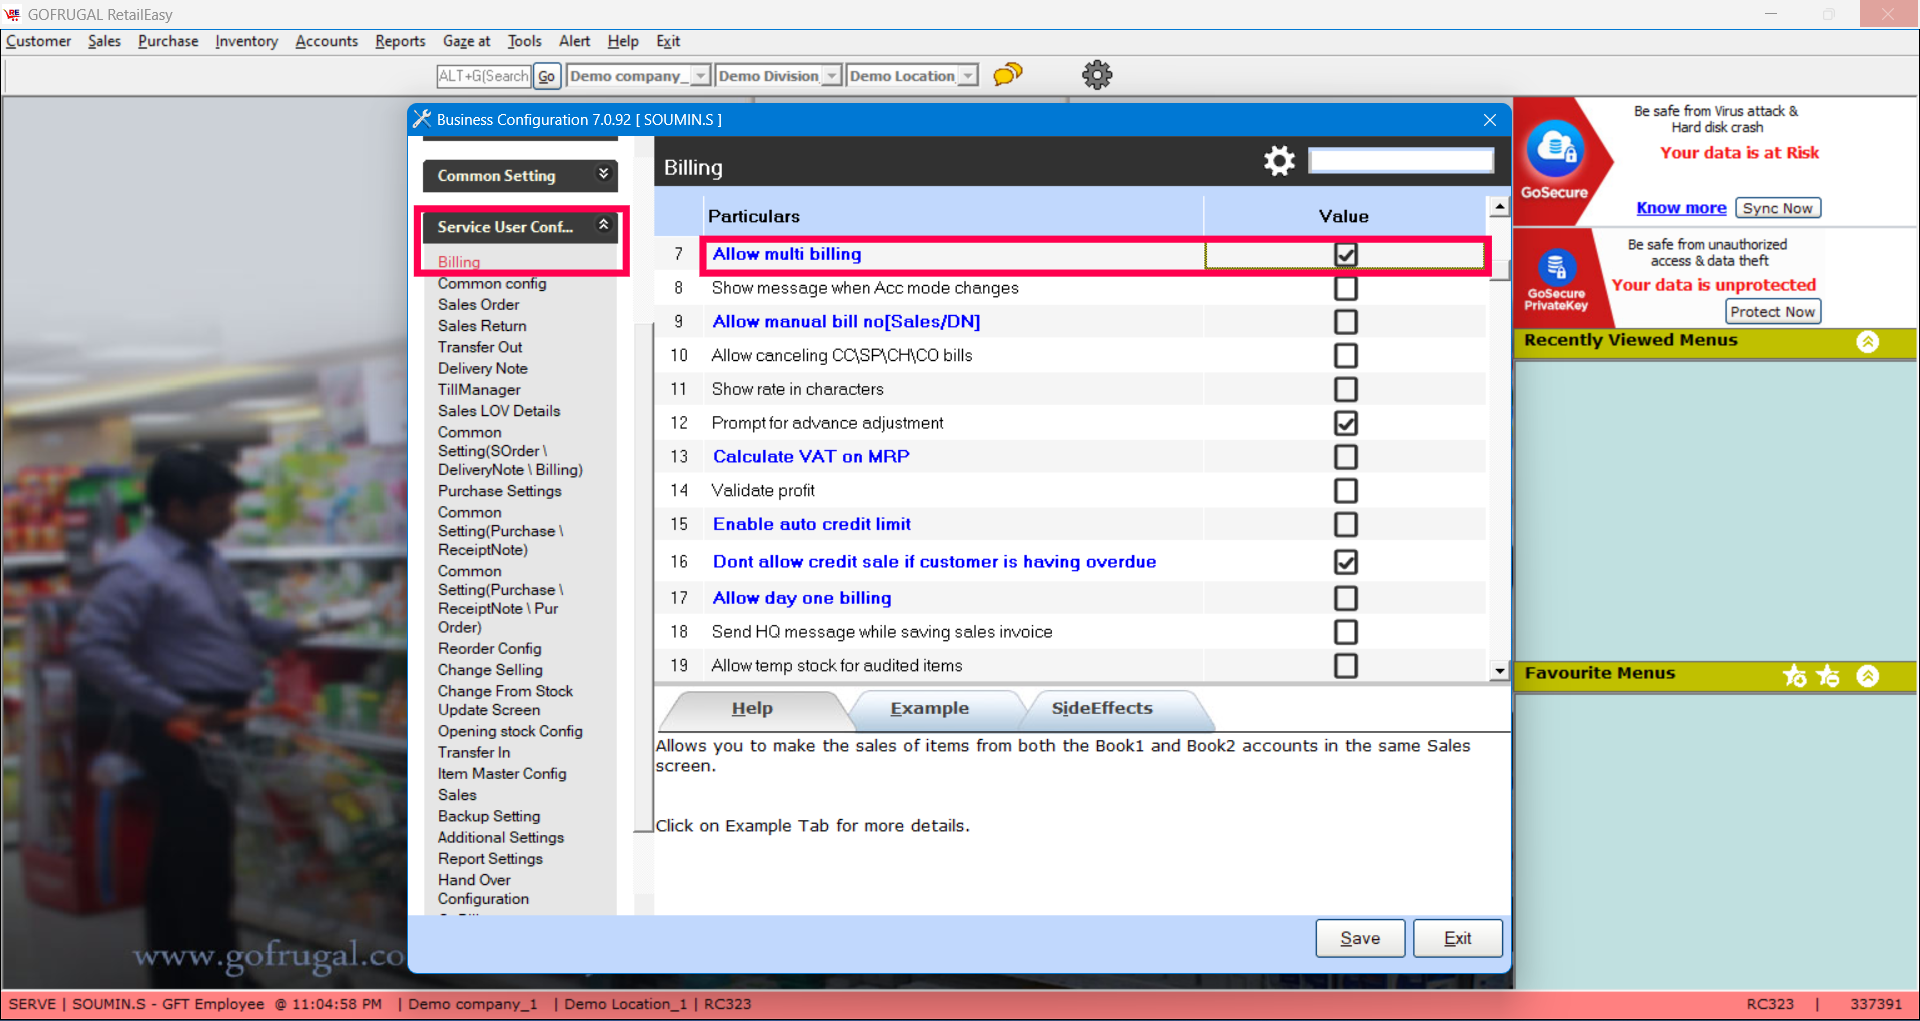
Task: Open the Accounts menu
Action: (x=326, y=41)
